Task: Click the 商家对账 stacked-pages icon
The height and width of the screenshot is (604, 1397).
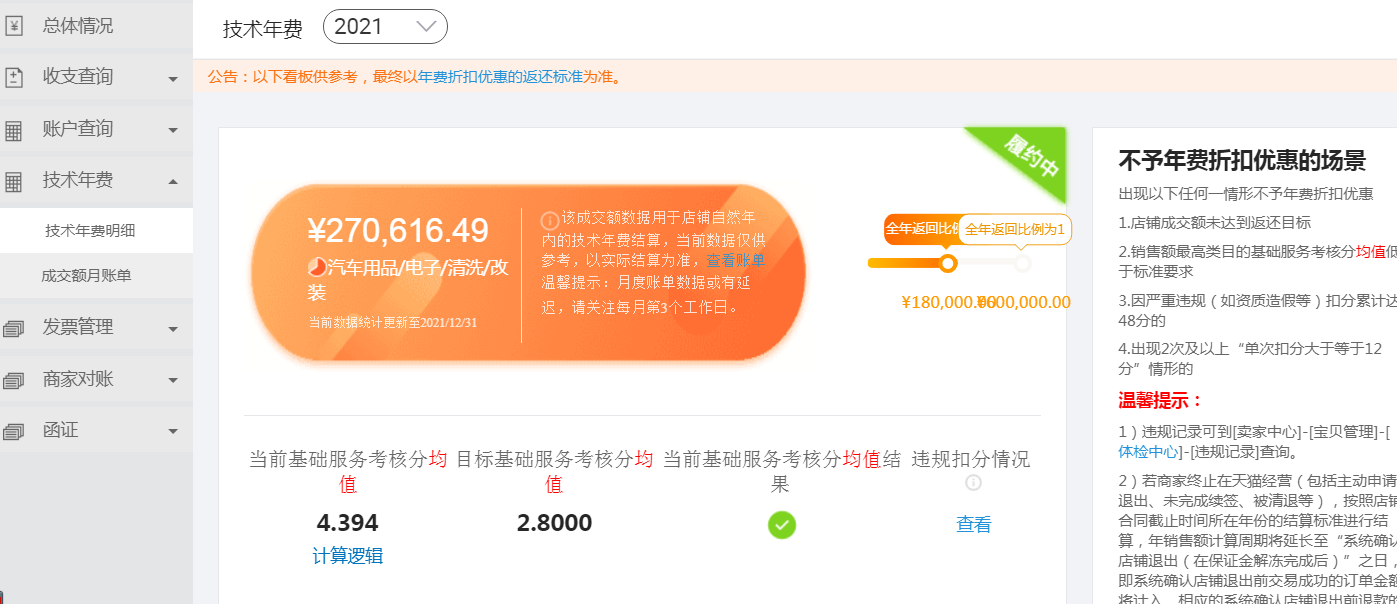Action: coord(14,380)
